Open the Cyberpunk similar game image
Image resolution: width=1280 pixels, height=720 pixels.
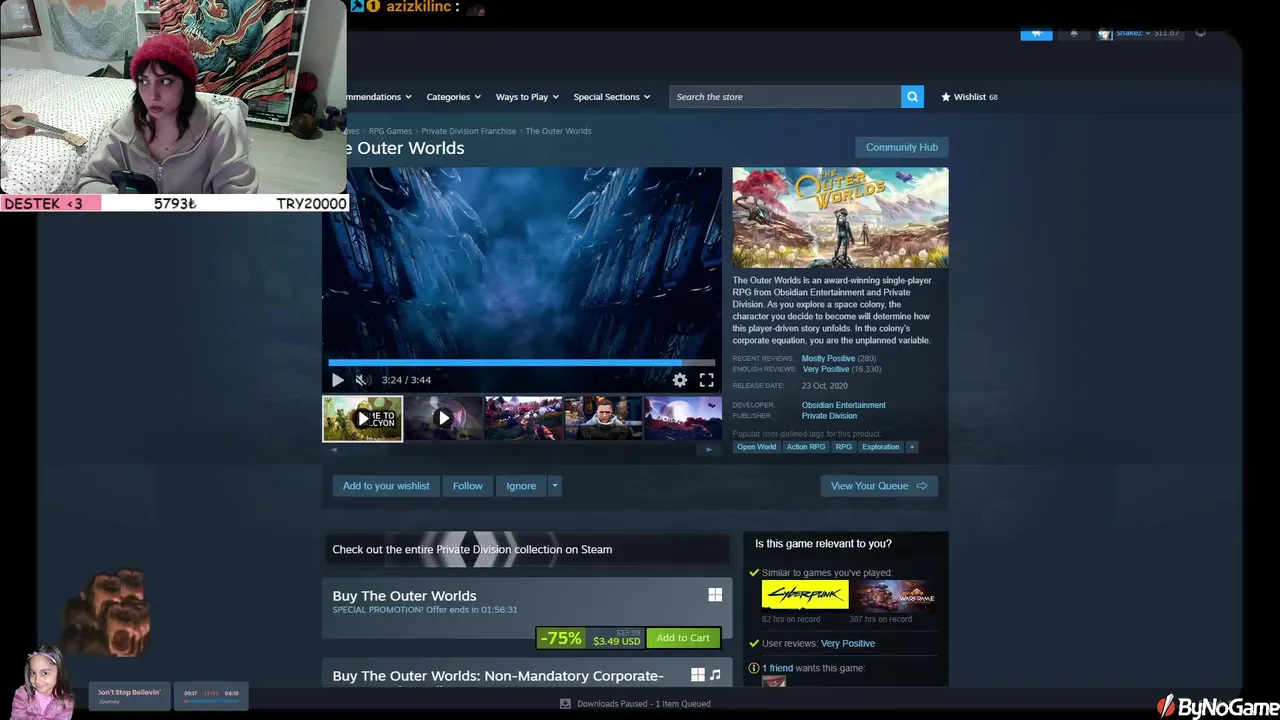click(805, 596)
